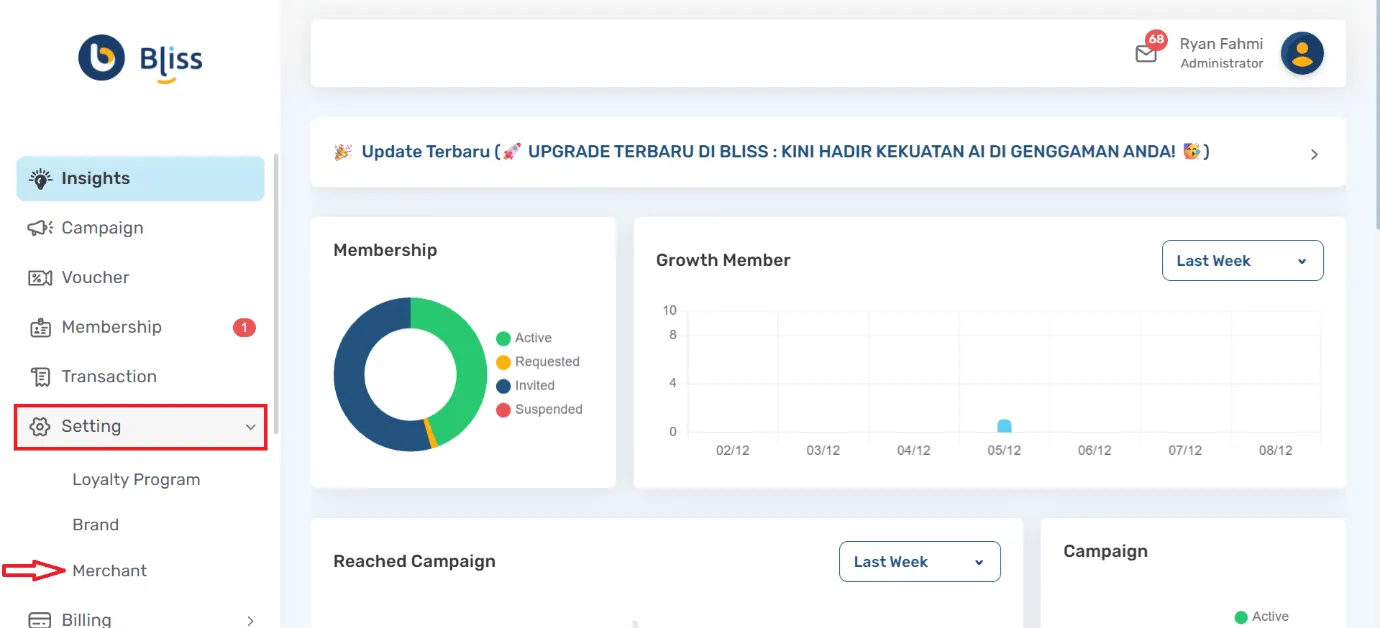Click the Insights lightbulb icon
Viewport: 1380px width, 628px height.
(40, 179)
